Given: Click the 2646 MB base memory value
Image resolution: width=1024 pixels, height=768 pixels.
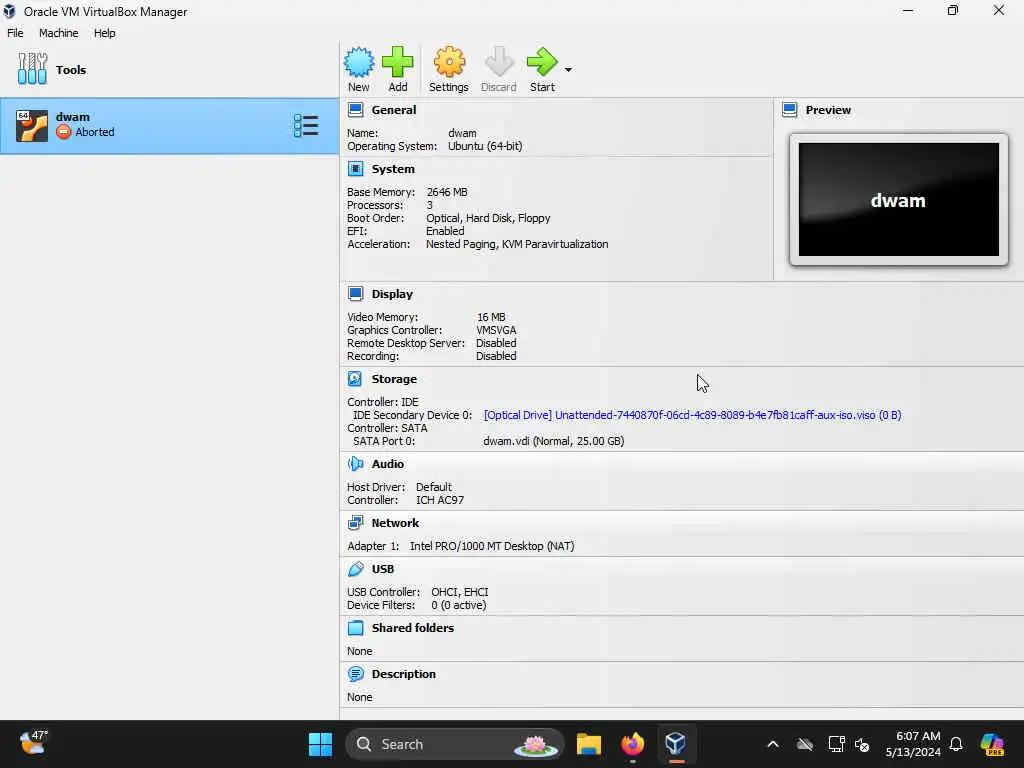Looking at the screenshot, I should click(x=447, y=192).
